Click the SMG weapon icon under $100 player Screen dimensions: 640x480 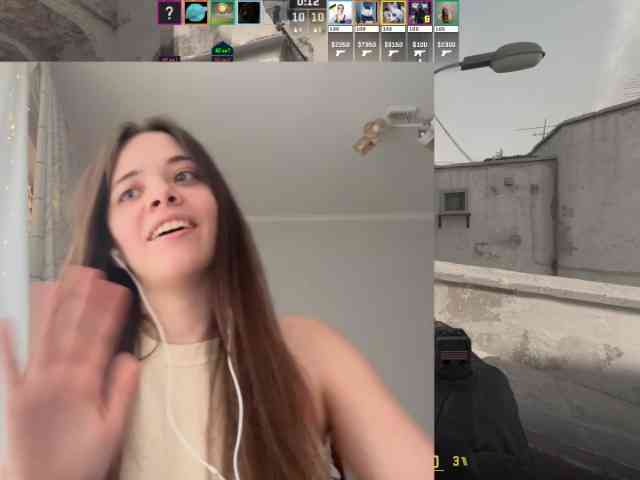(x=420, y=53)
